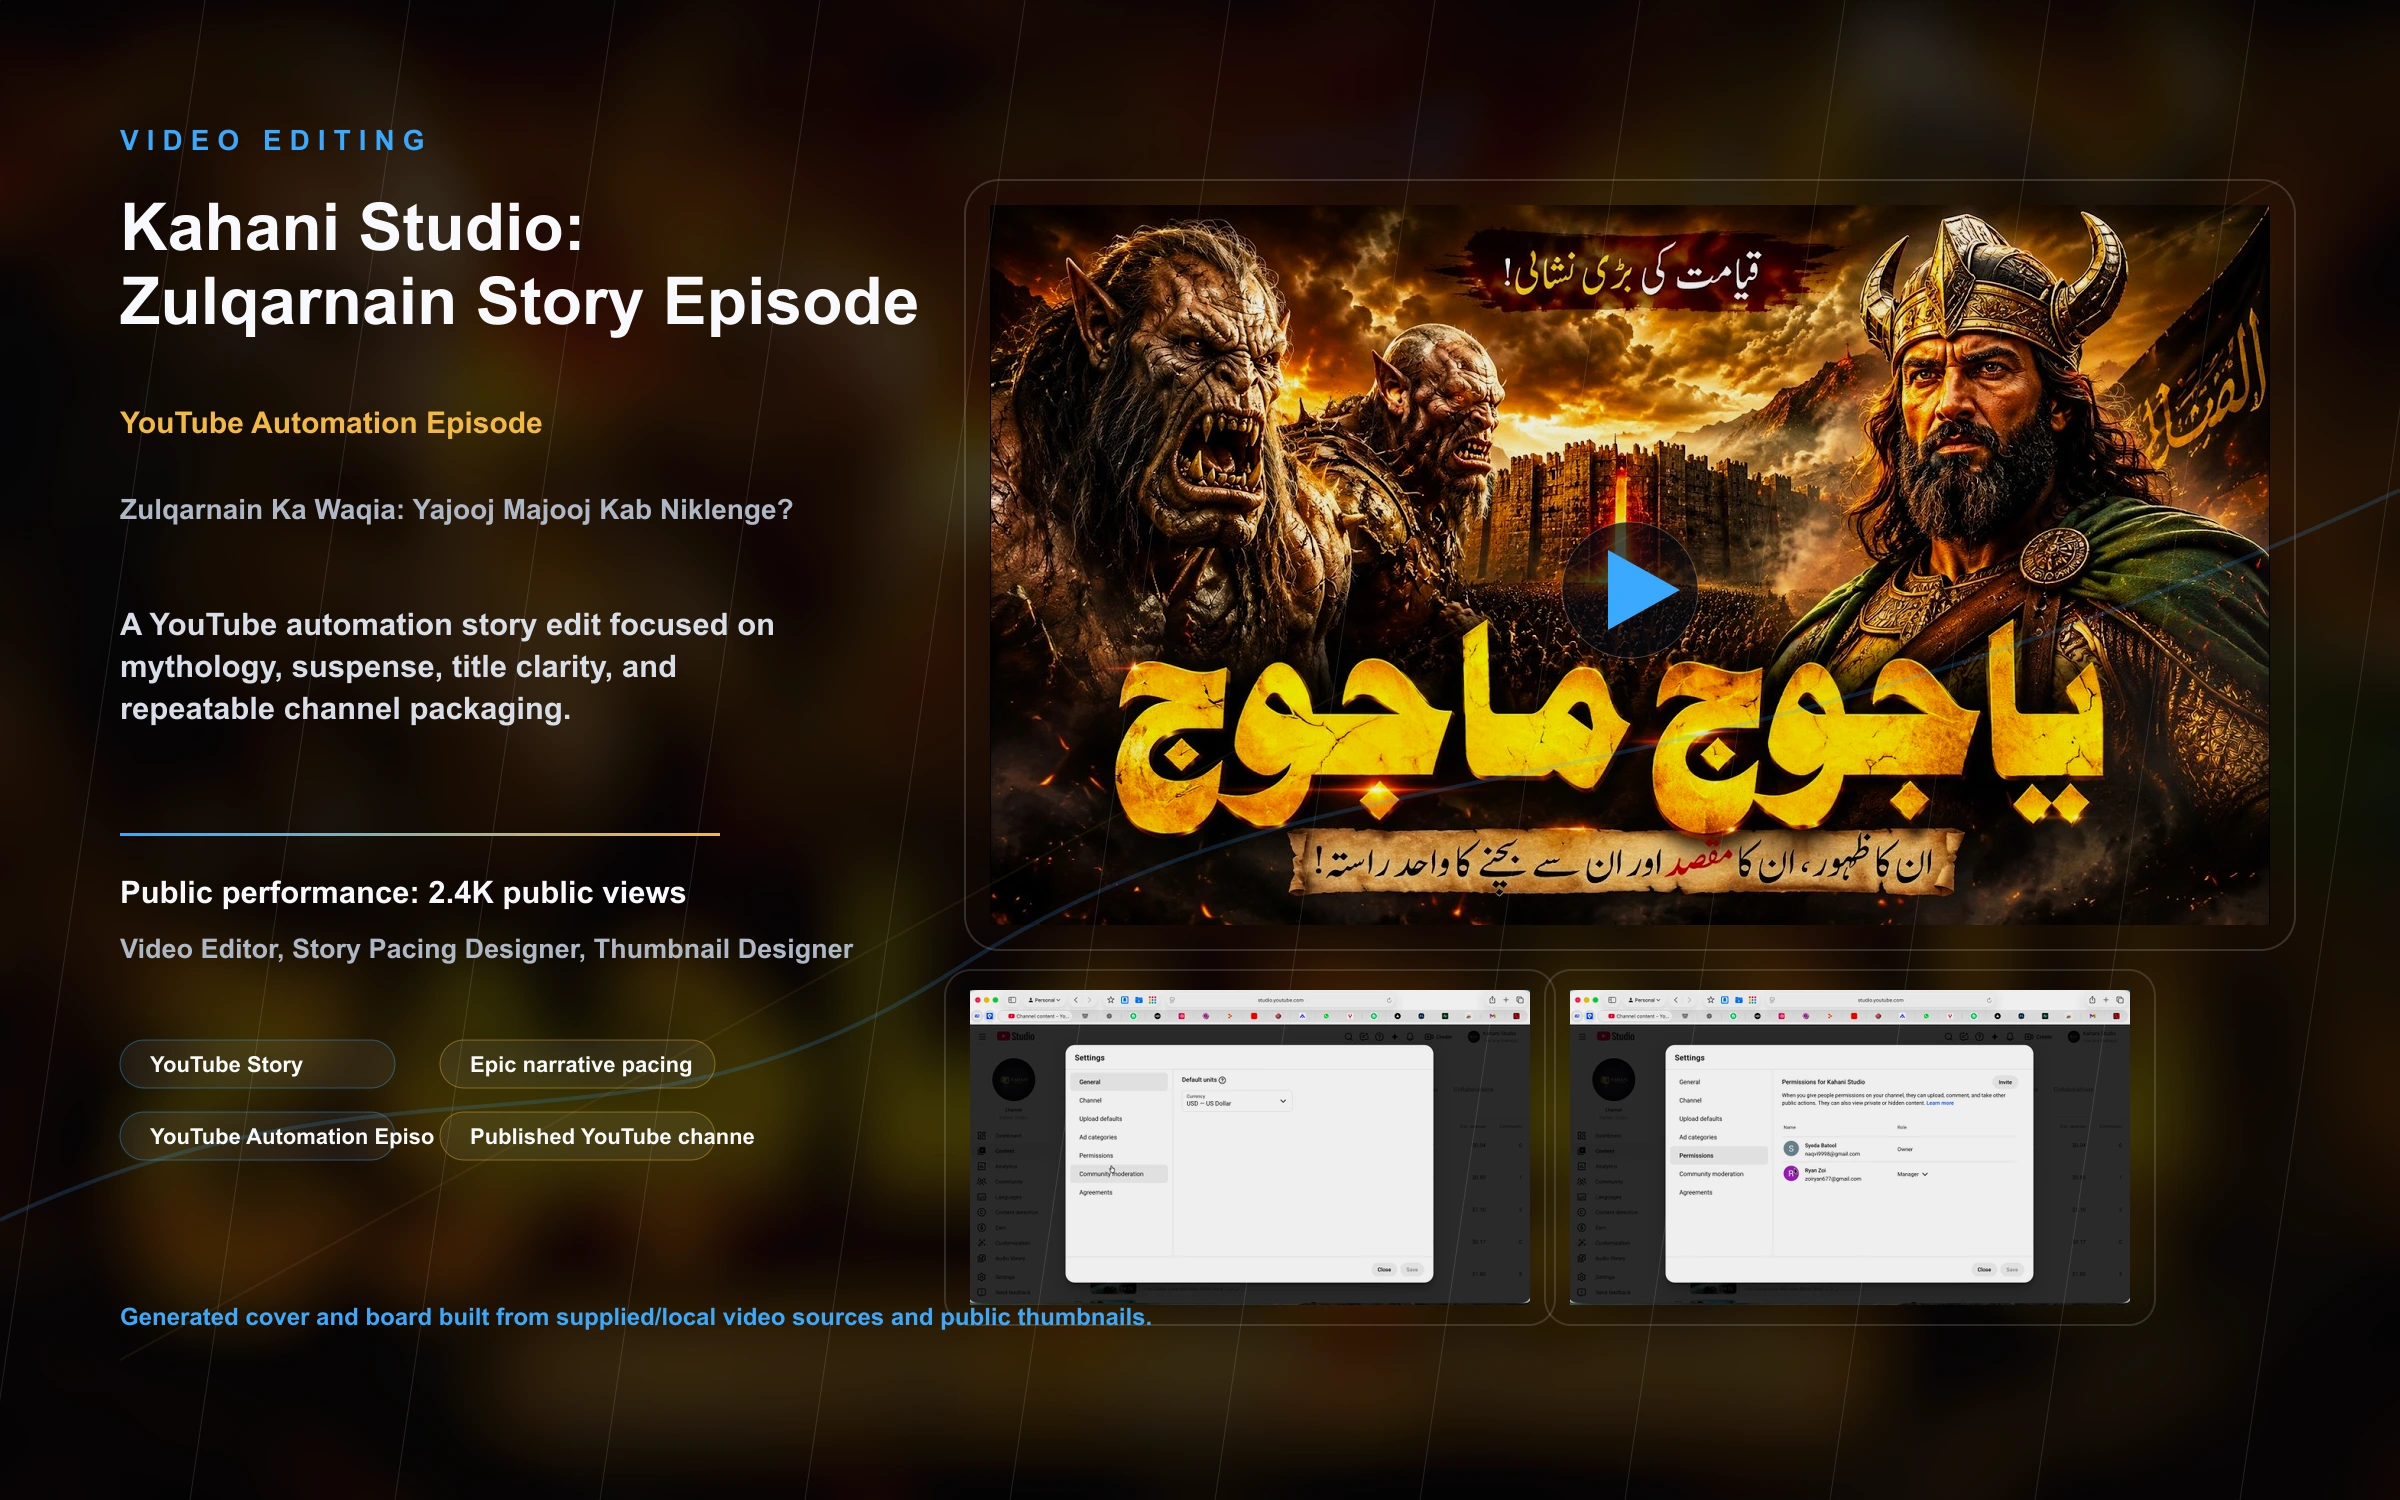
Task: Click the YouTube Studio search icon in the General-settings window
Action: [x=1348, y=1037]
